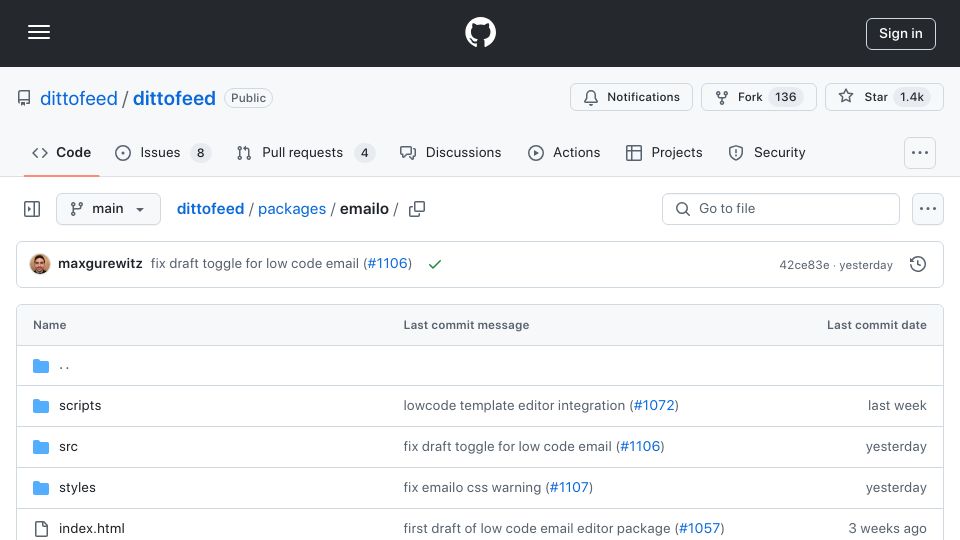Show more repository navigation tabs

pos(920,152)
